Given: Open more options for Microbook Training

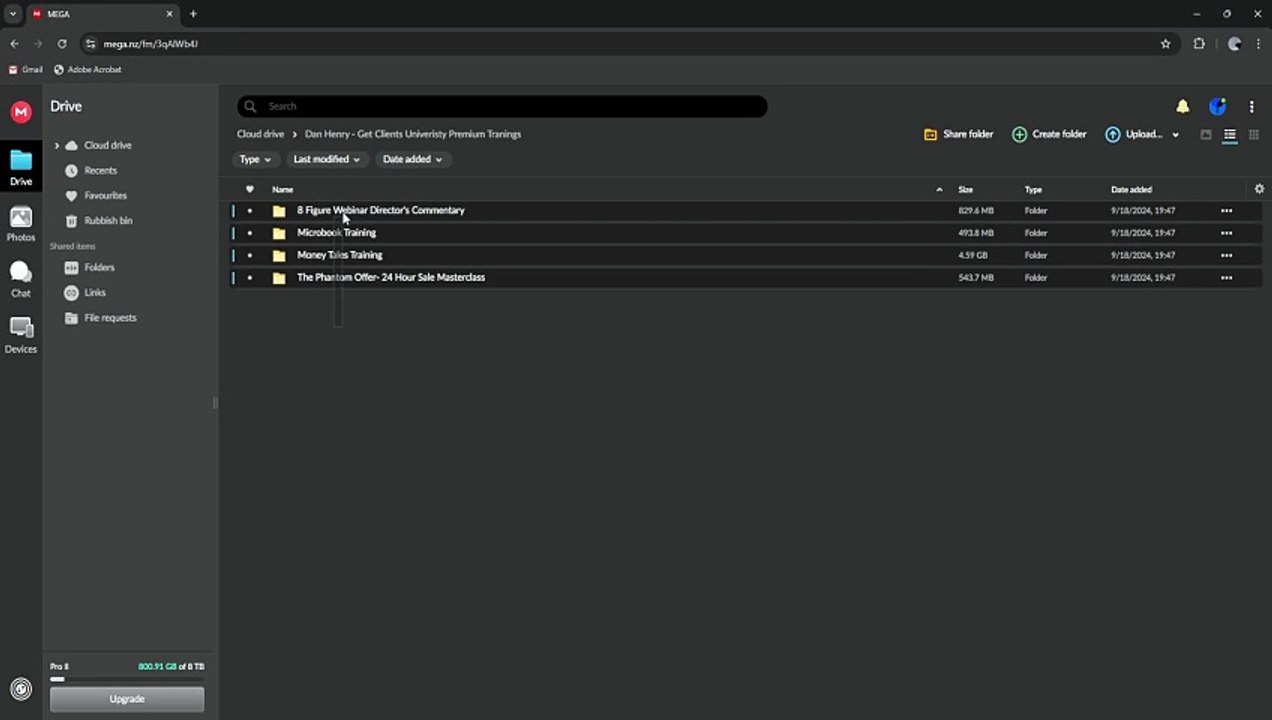Looking at the screenshot, I should point(1226,233).
